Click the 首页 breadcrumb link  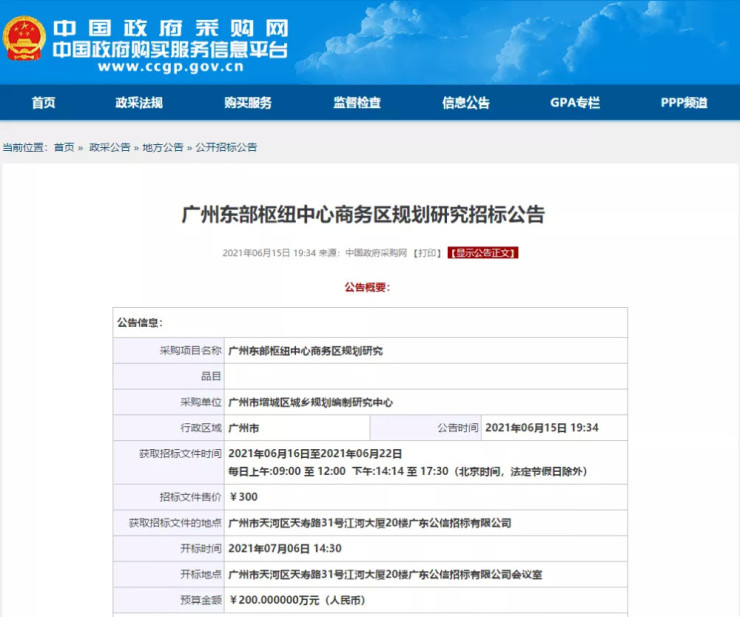point(64,147)
